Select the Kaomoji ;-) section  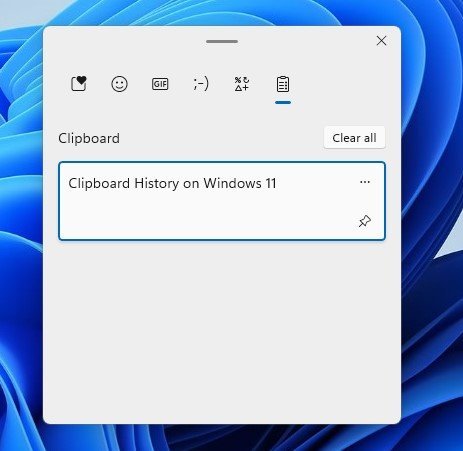(x=201, y=84)
